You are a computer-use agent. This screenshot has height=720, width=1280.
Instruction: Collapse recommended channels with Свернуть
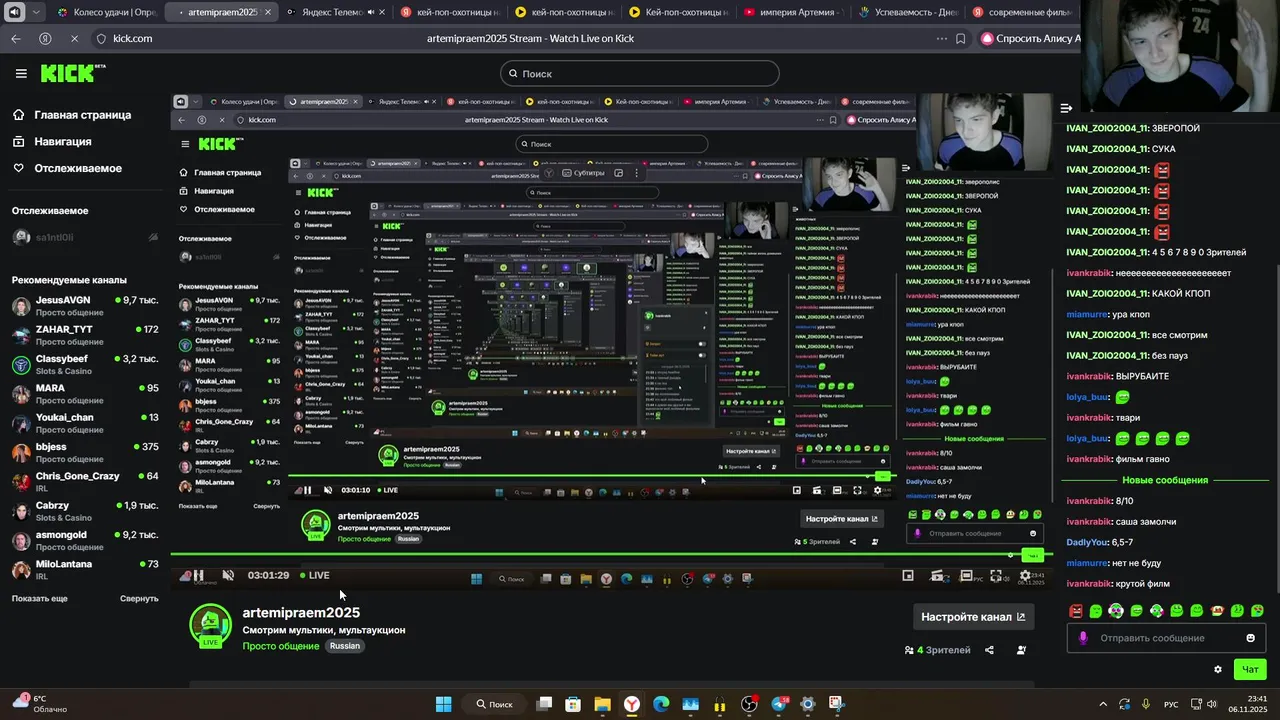139,598
